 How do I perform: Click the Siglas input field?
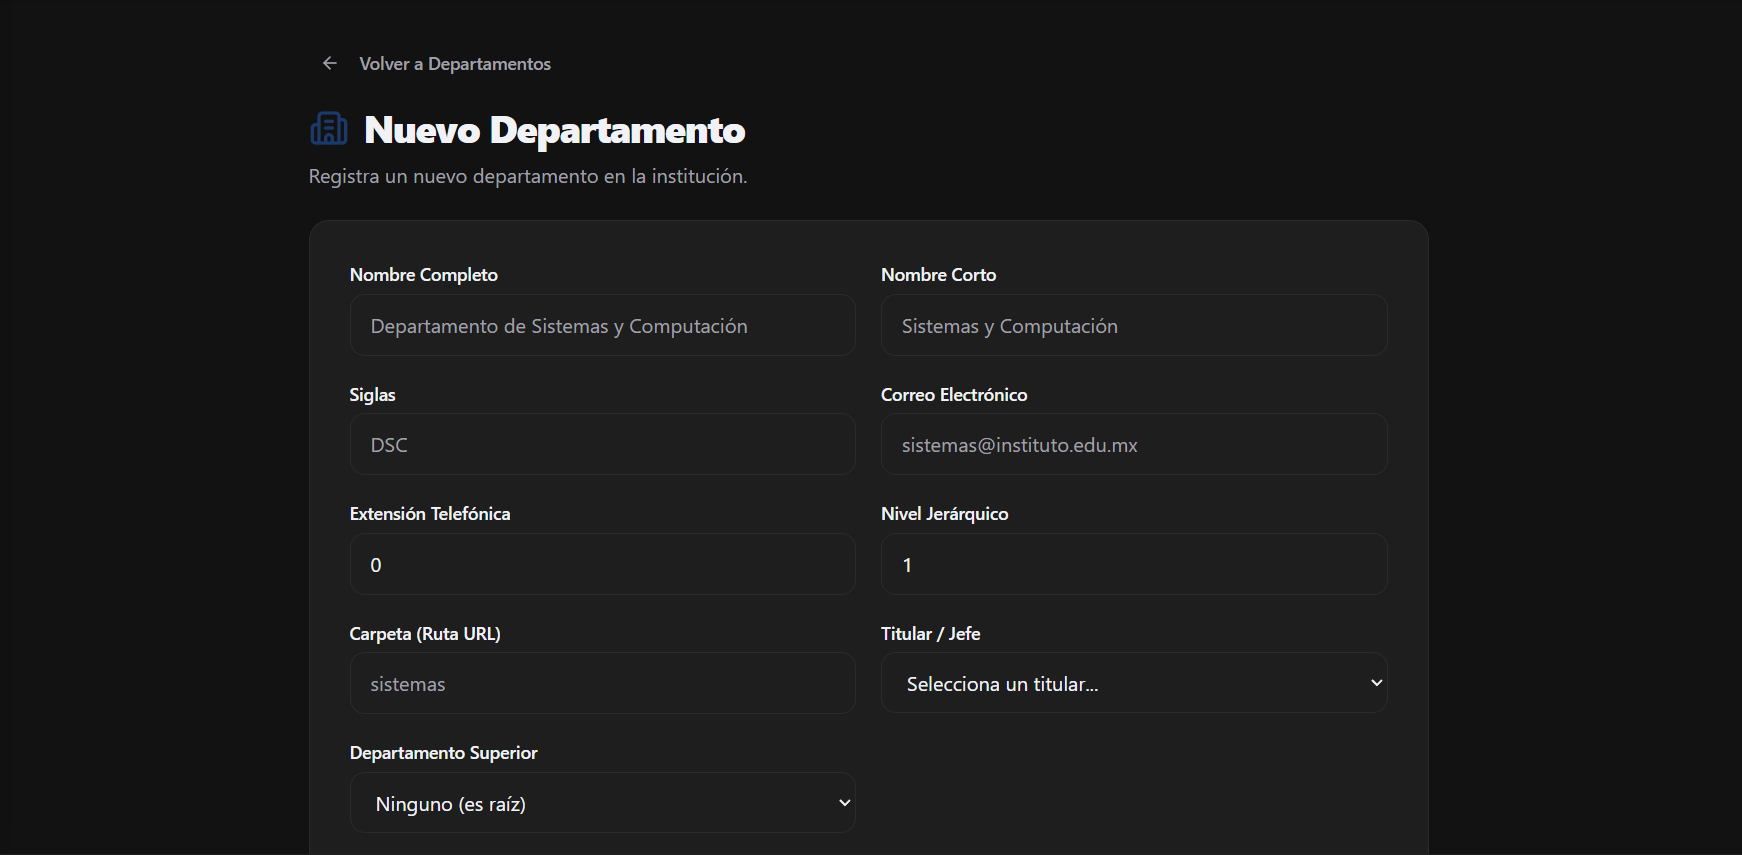pyautogui.click(x=603, y=444)
